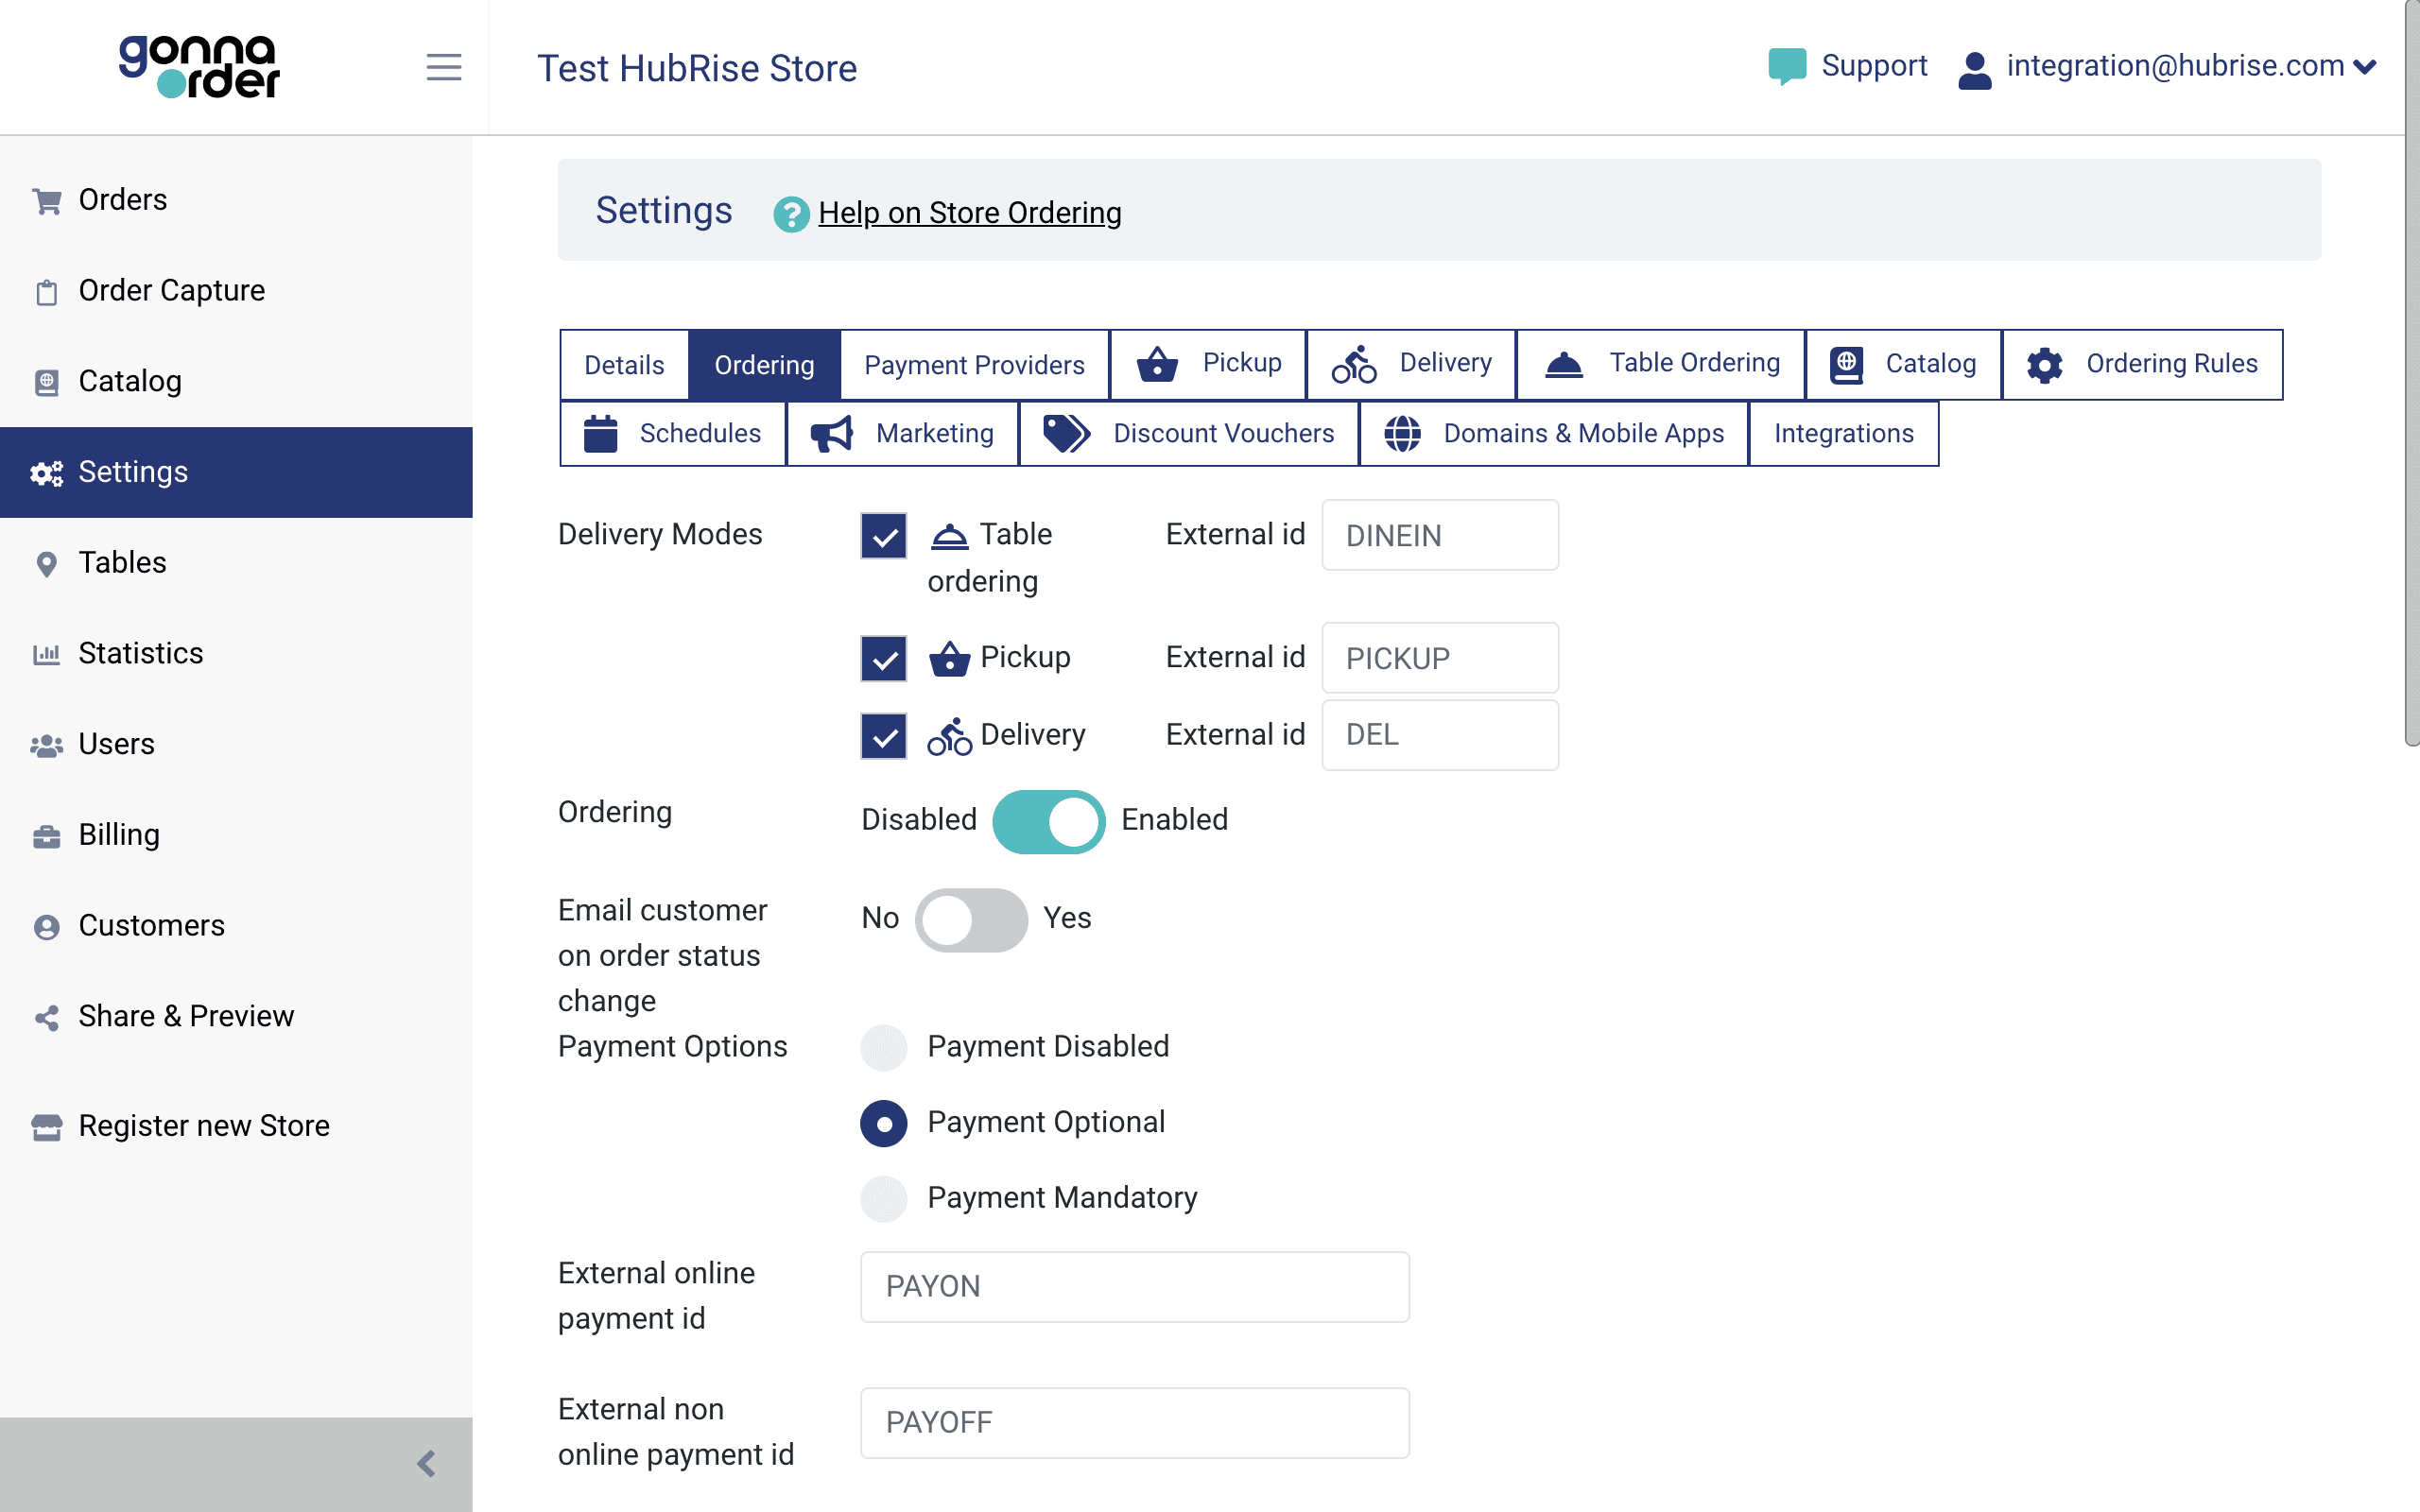Screen dimensions: 2420x1512
Task: Select the Catalog book icon in sidebar
Action: point(47,381)
